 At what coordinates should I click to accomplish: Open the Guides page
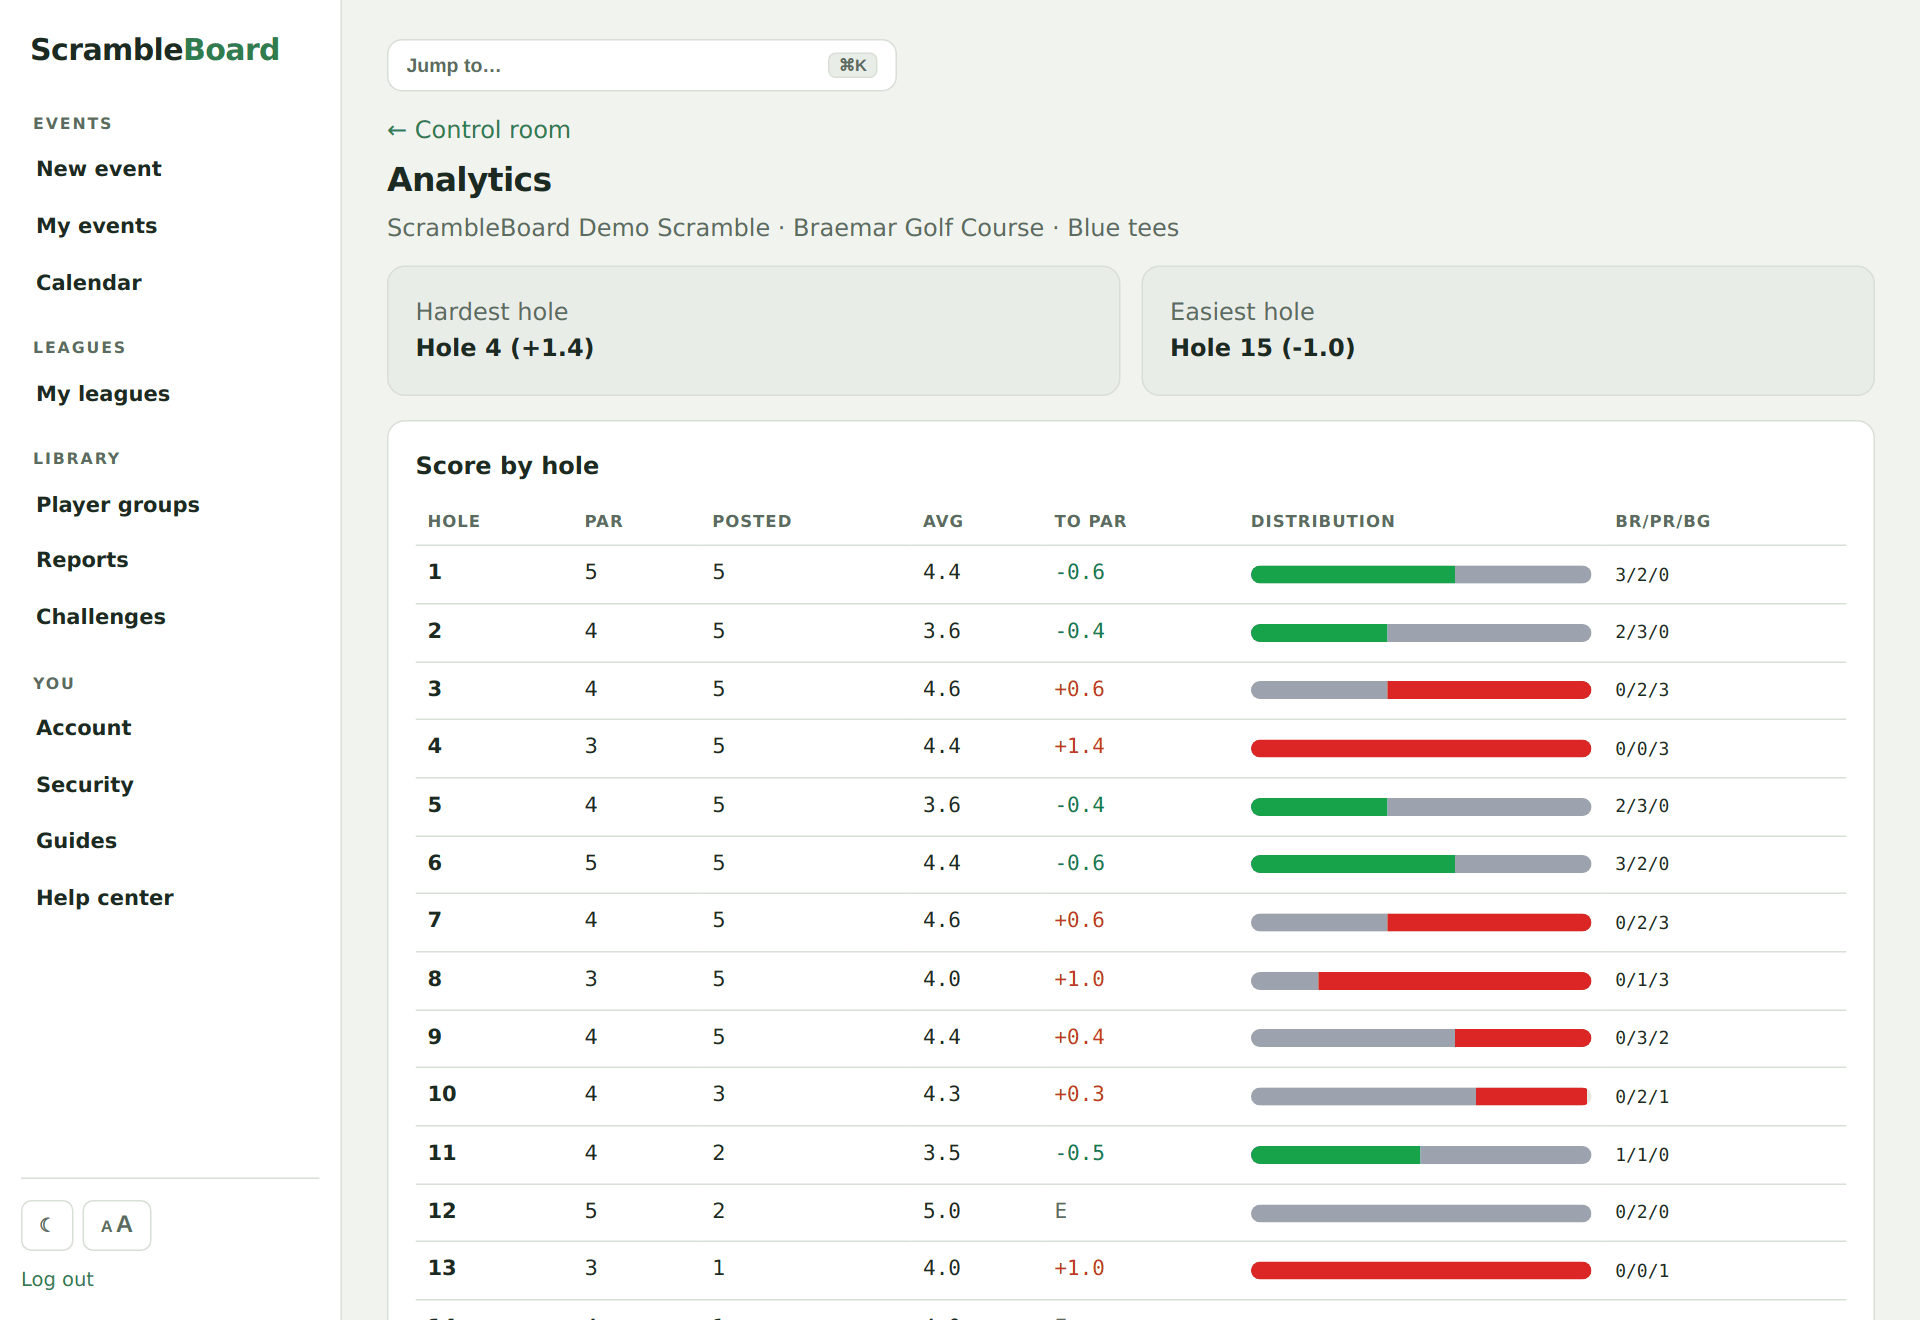(77, 841)
